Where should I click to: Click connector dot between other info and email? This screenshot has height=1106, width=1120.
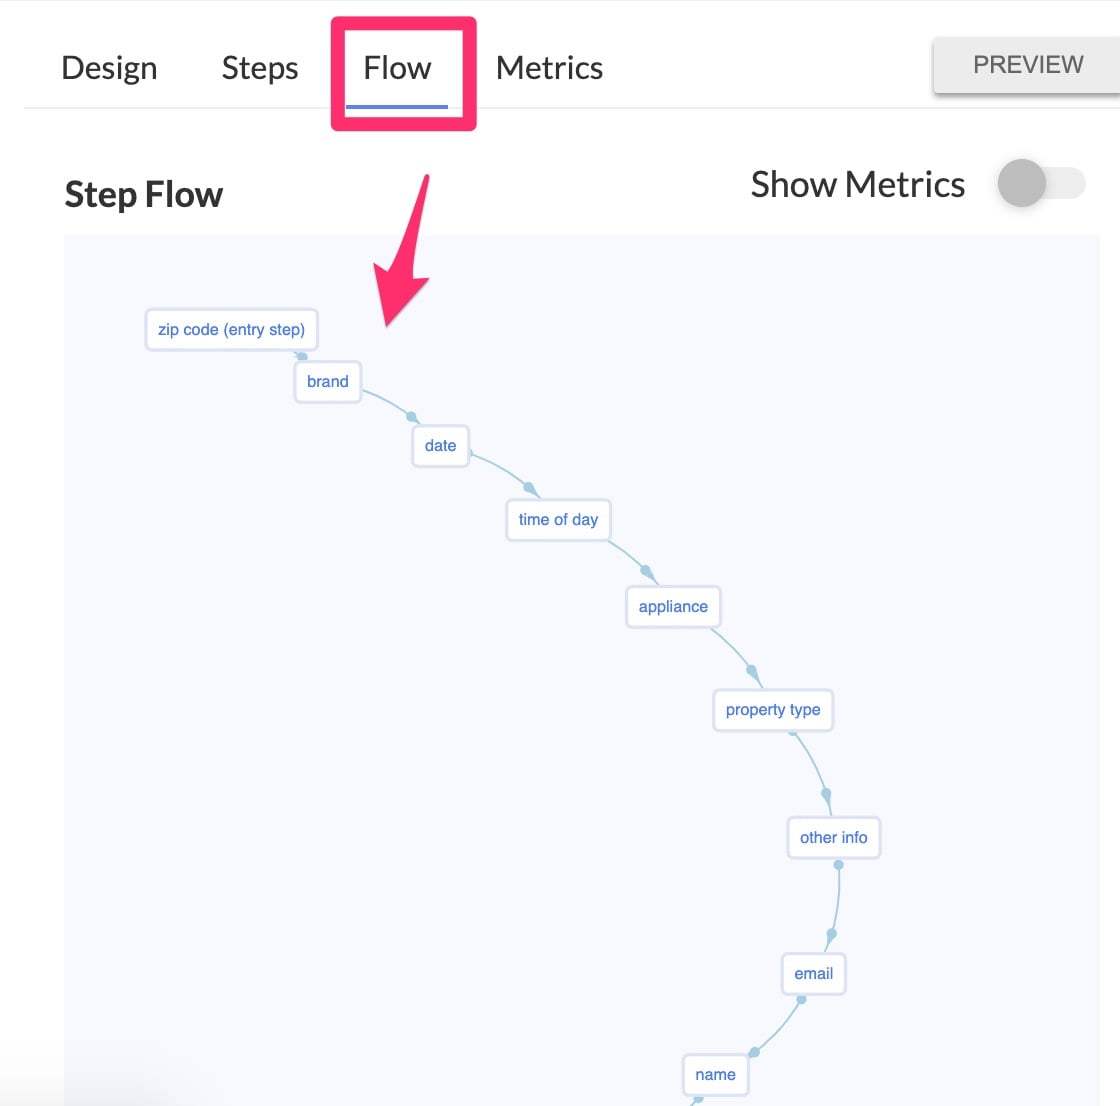point(831,934)
